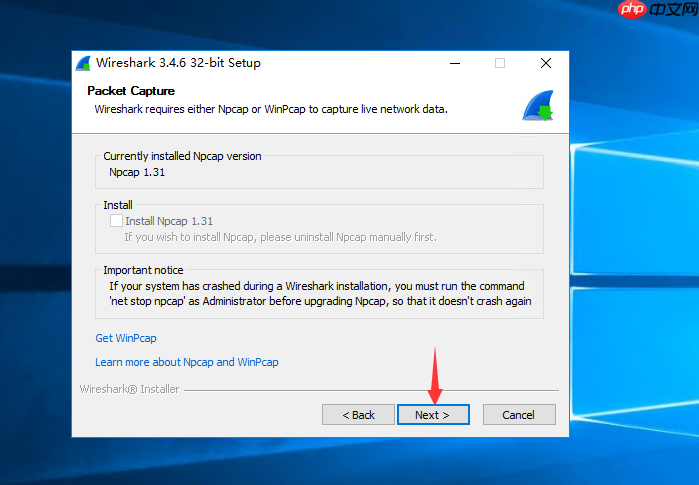Minimize the Wireshark Setup window
699x485 pixels.
[x=455, y=63]
